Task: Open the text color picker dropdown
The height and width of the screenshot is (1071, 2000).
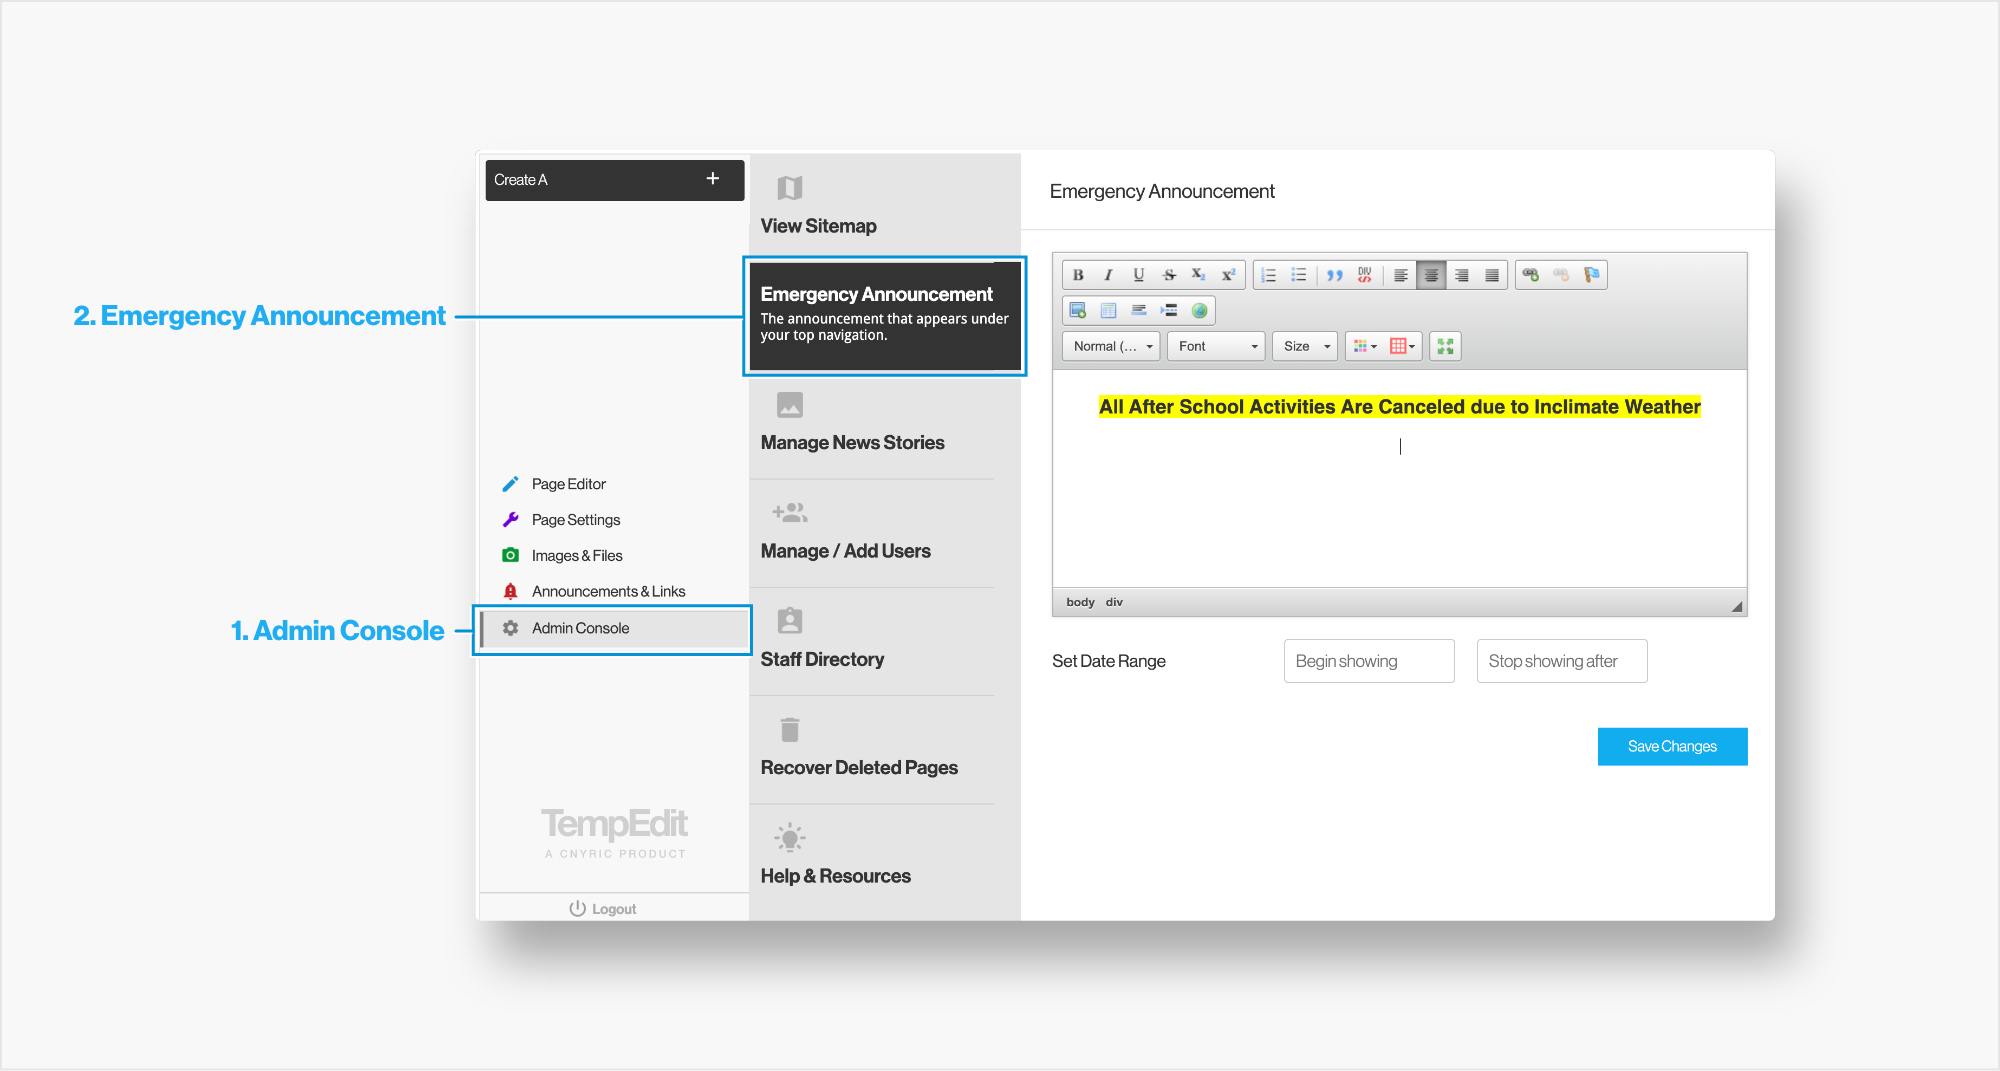Action: click(x=1365, y=346)
